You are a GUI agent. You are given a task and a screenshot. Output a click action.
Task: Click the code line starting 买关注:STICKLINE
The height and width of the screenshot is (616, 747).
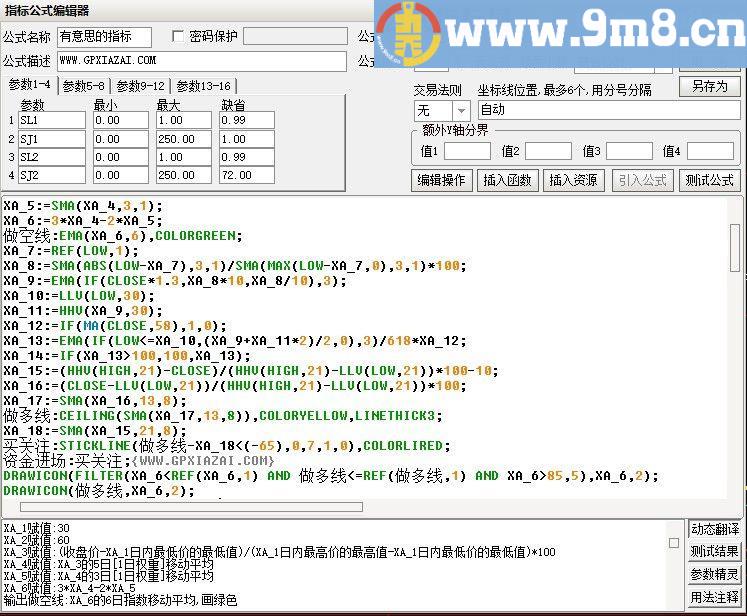click(x=227, y=446)
